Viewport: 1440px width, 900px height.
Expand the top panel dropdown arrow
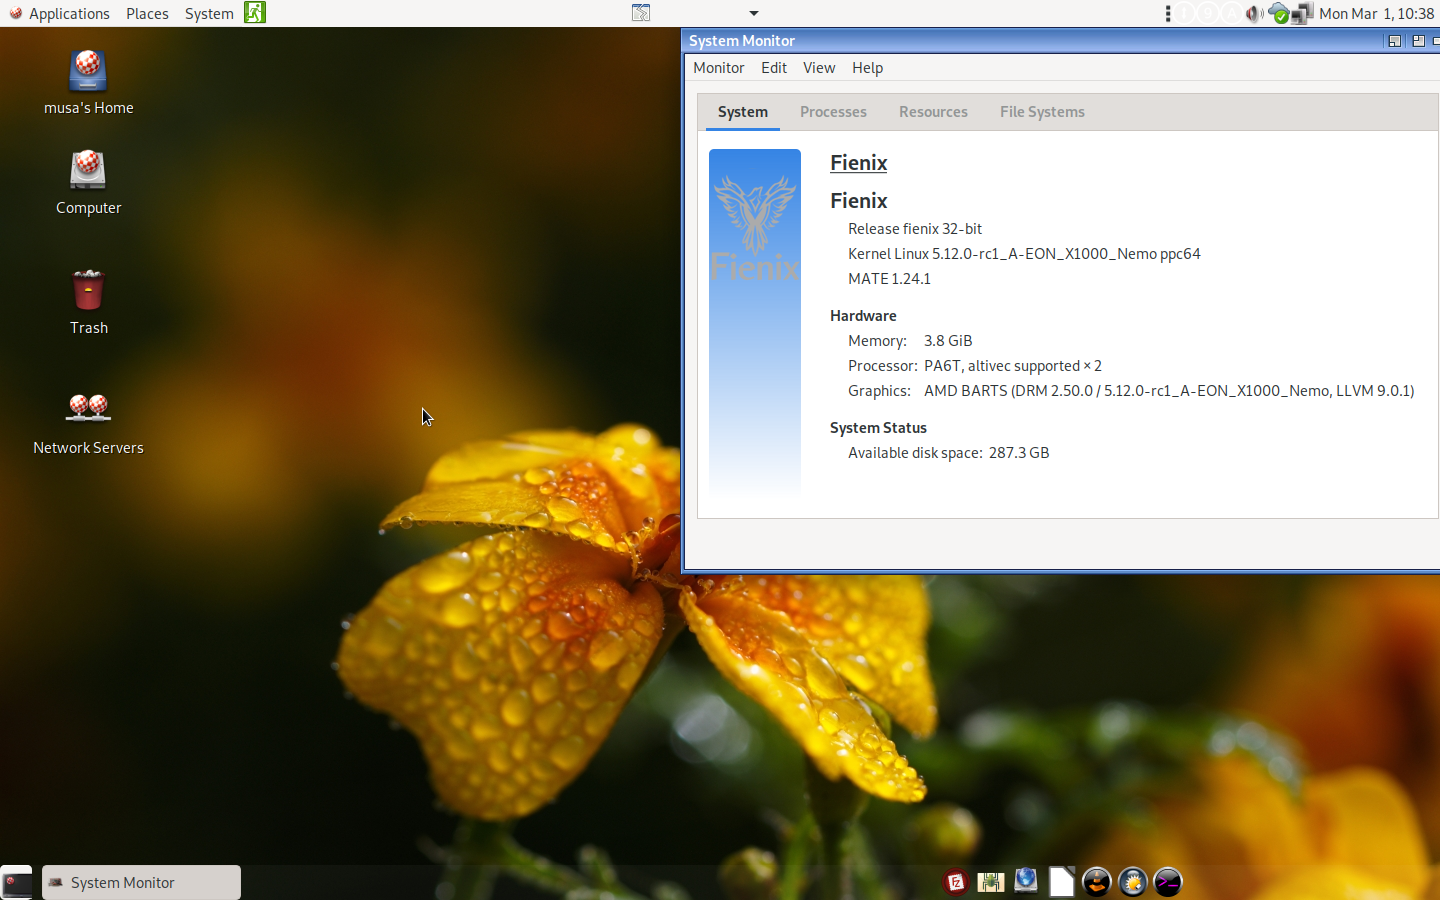(754, 13)
